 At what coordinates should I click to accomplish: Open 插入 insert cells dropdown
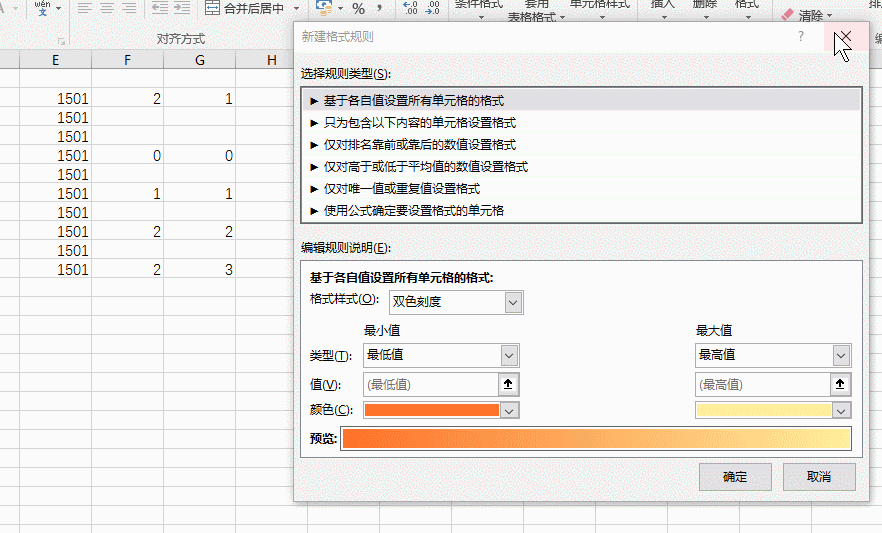tap(663, 9)
